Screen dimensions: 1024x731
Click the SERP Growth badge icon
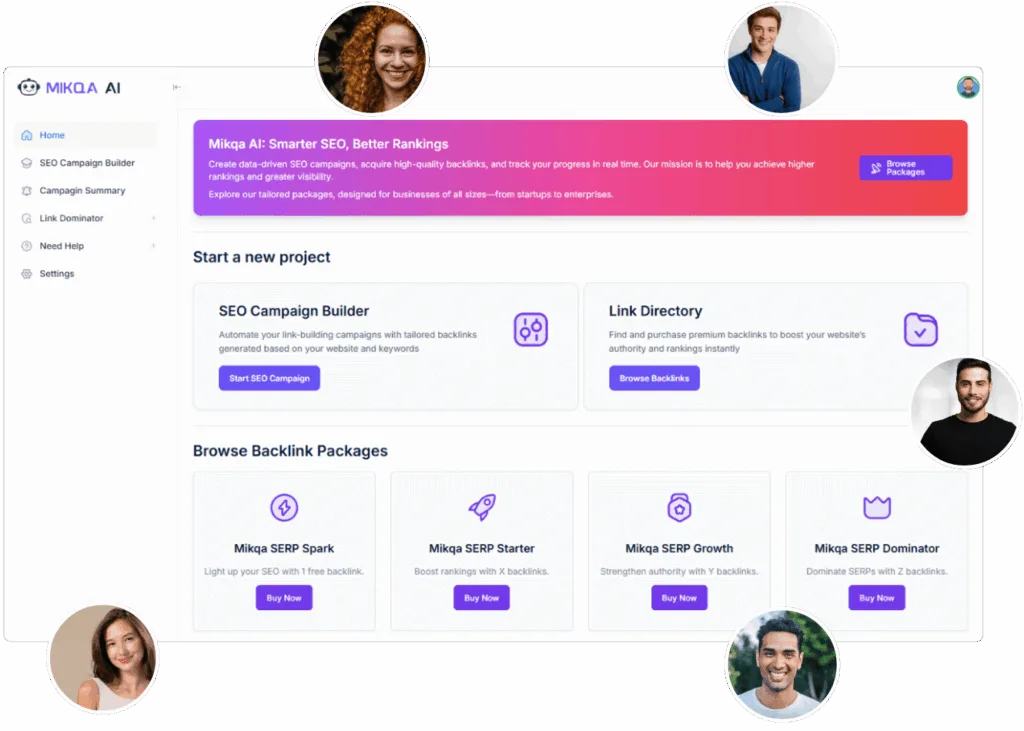[679, 508]
